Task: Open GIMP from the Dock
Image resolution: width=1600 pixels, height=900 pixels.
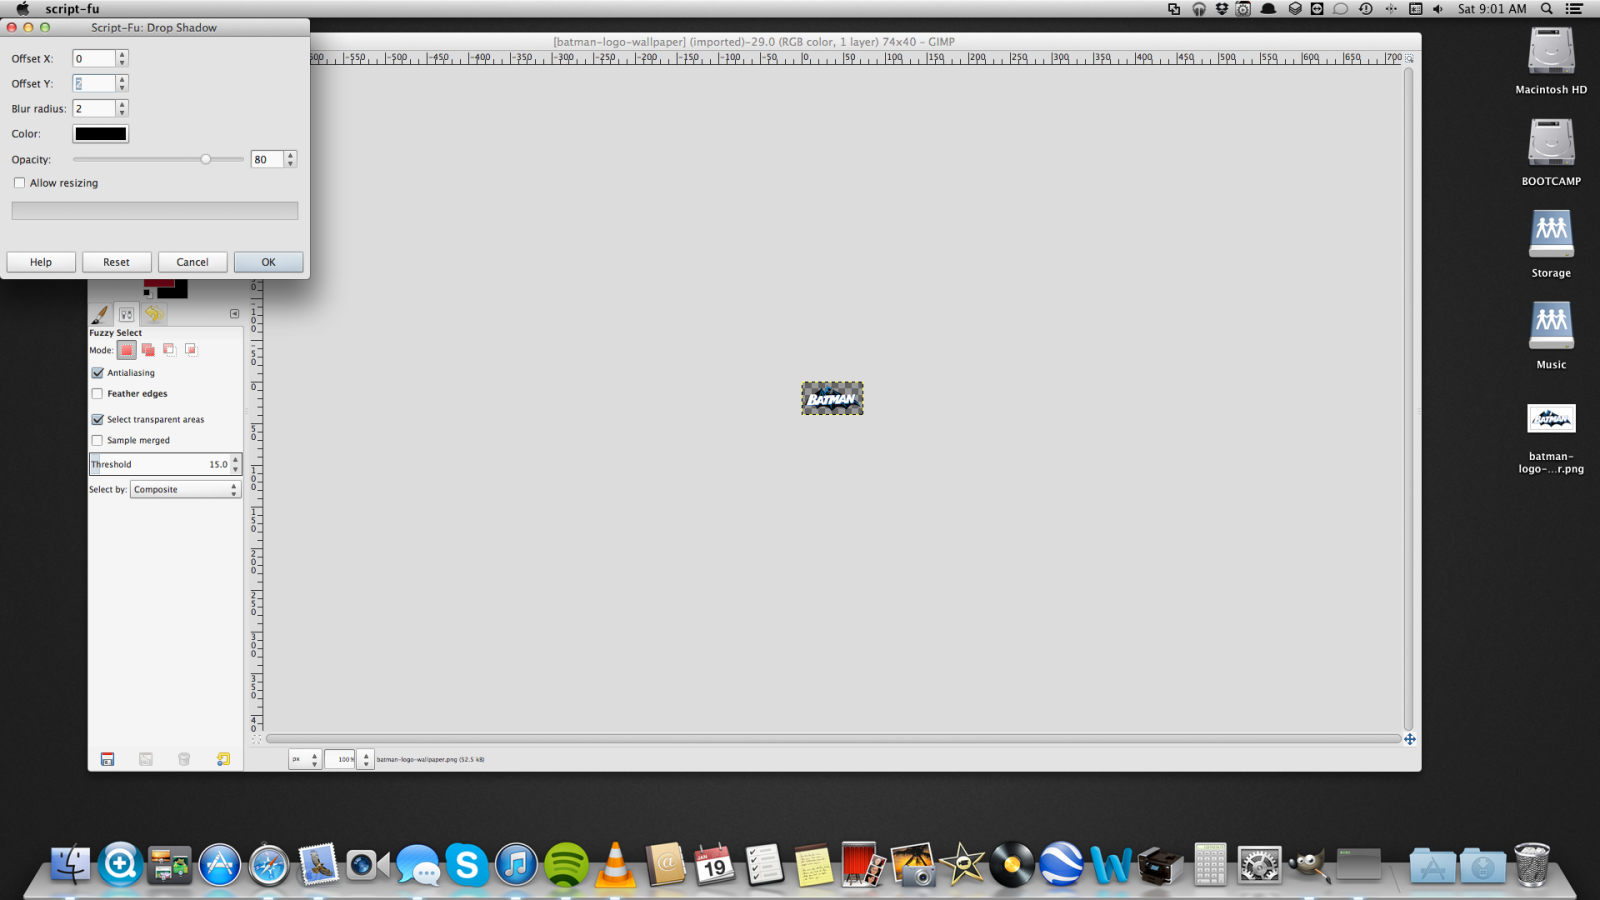Action: [1309, 865]
